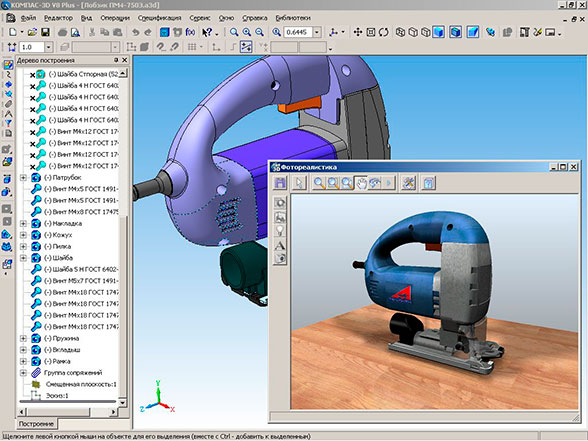Open print preview from the main toolbar
This screenshot has width=588, height=441.
tap(75, 32)
